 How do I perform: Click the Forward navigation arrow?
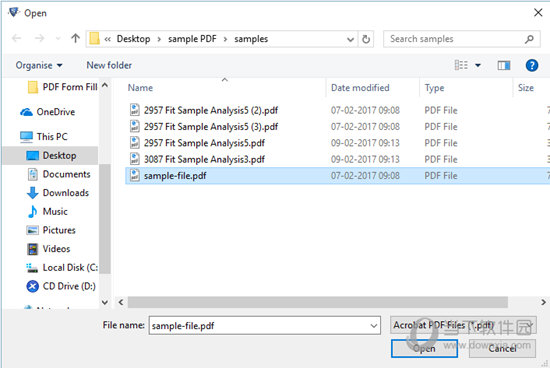tap(40, 38)
